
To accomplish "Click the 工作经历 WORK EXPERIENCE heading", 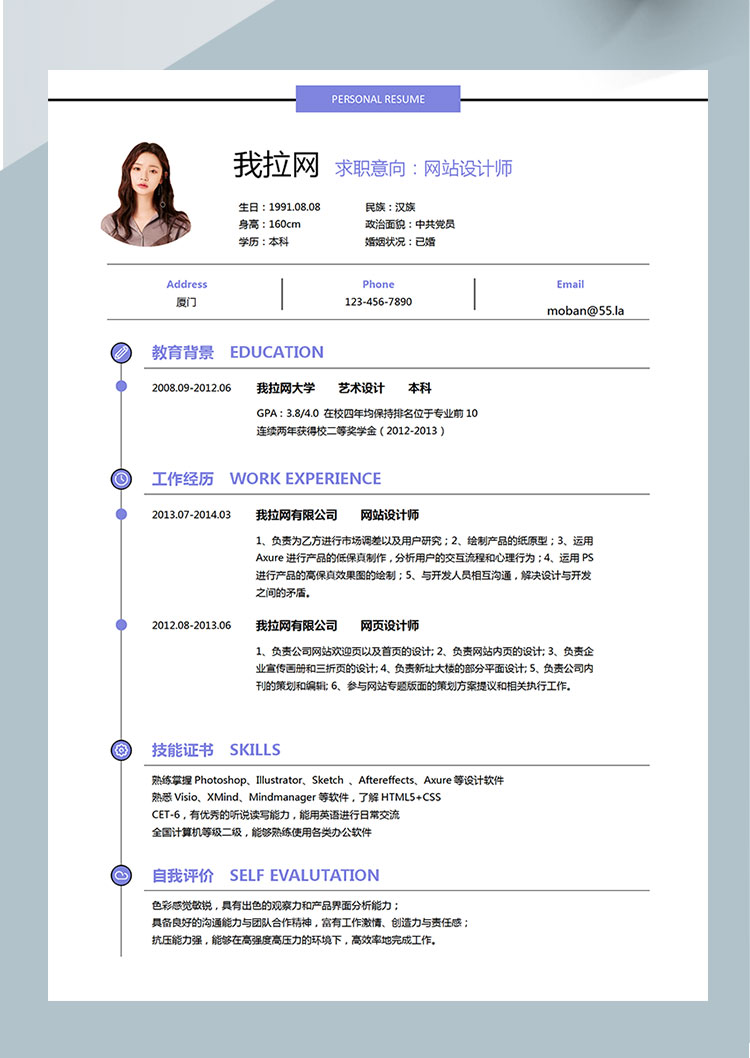I will point(266,479).
